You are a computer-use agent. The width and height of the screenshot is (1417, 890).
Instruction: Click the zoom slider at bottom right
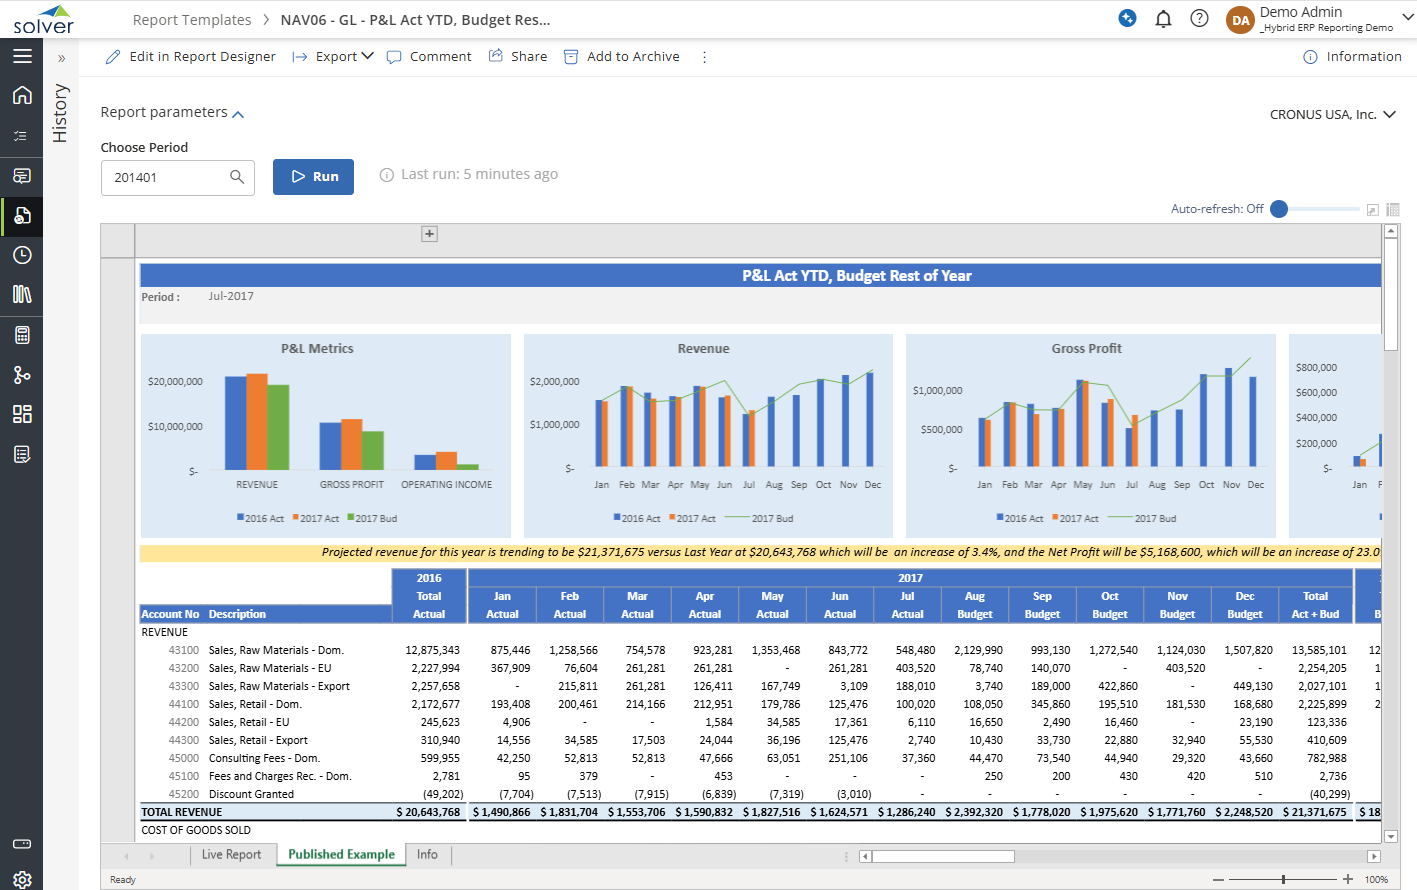[1283, 879]
